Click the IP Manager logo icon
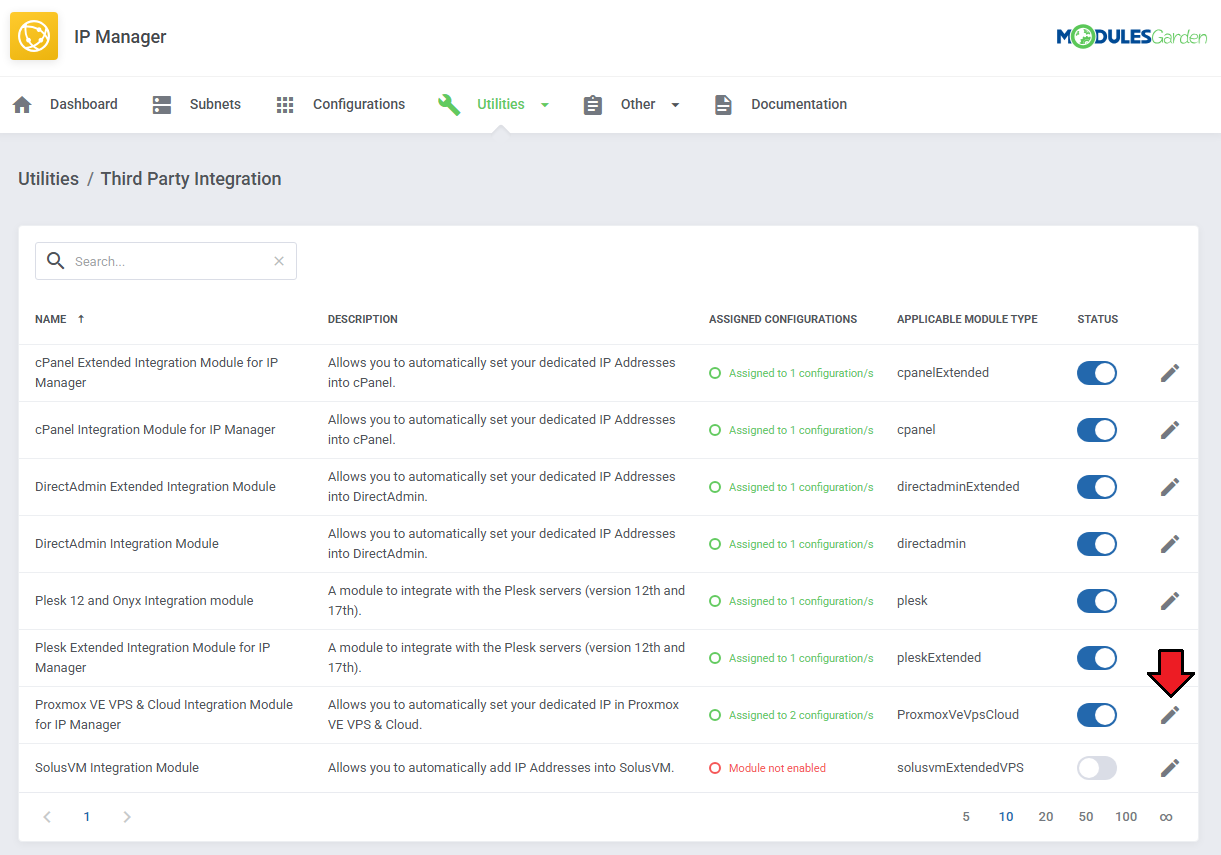This screenshot has height=855, width=1221. pyautogui.click(x=34, y=37)
